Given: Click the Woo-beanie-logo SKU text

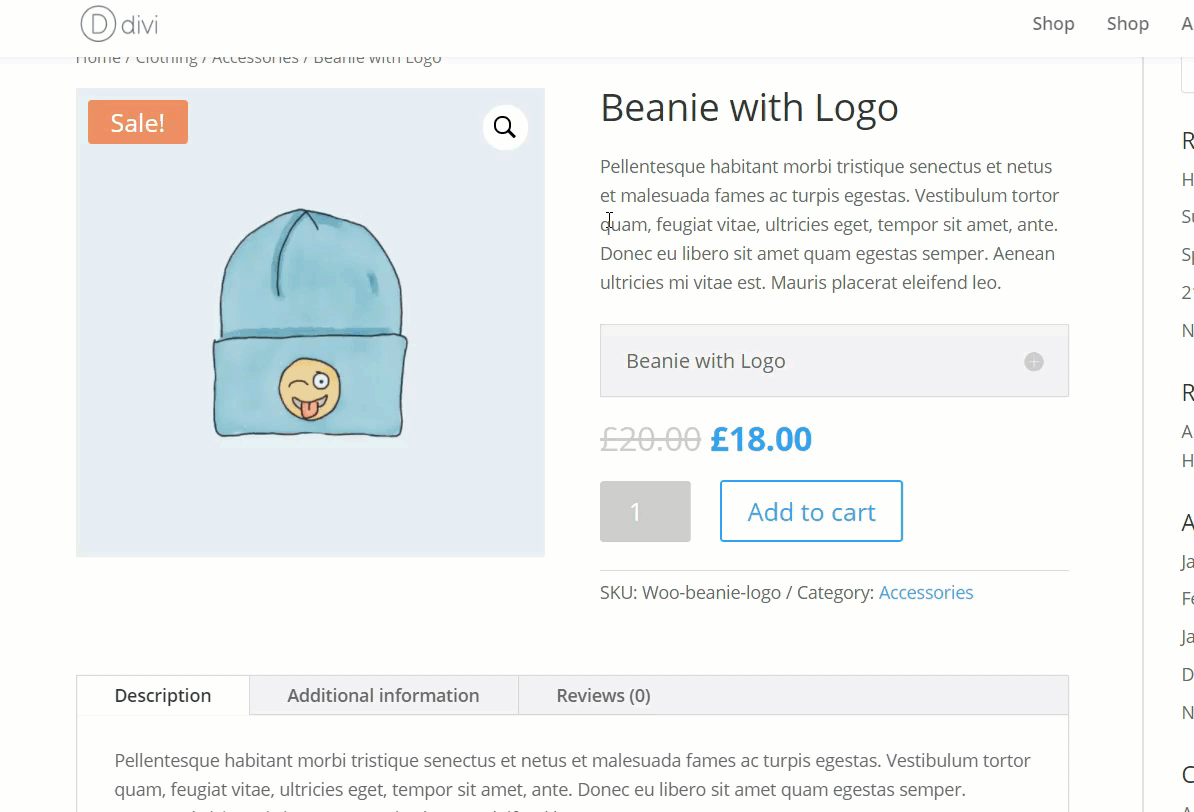Looking at the screenshot, I should 711,593.
